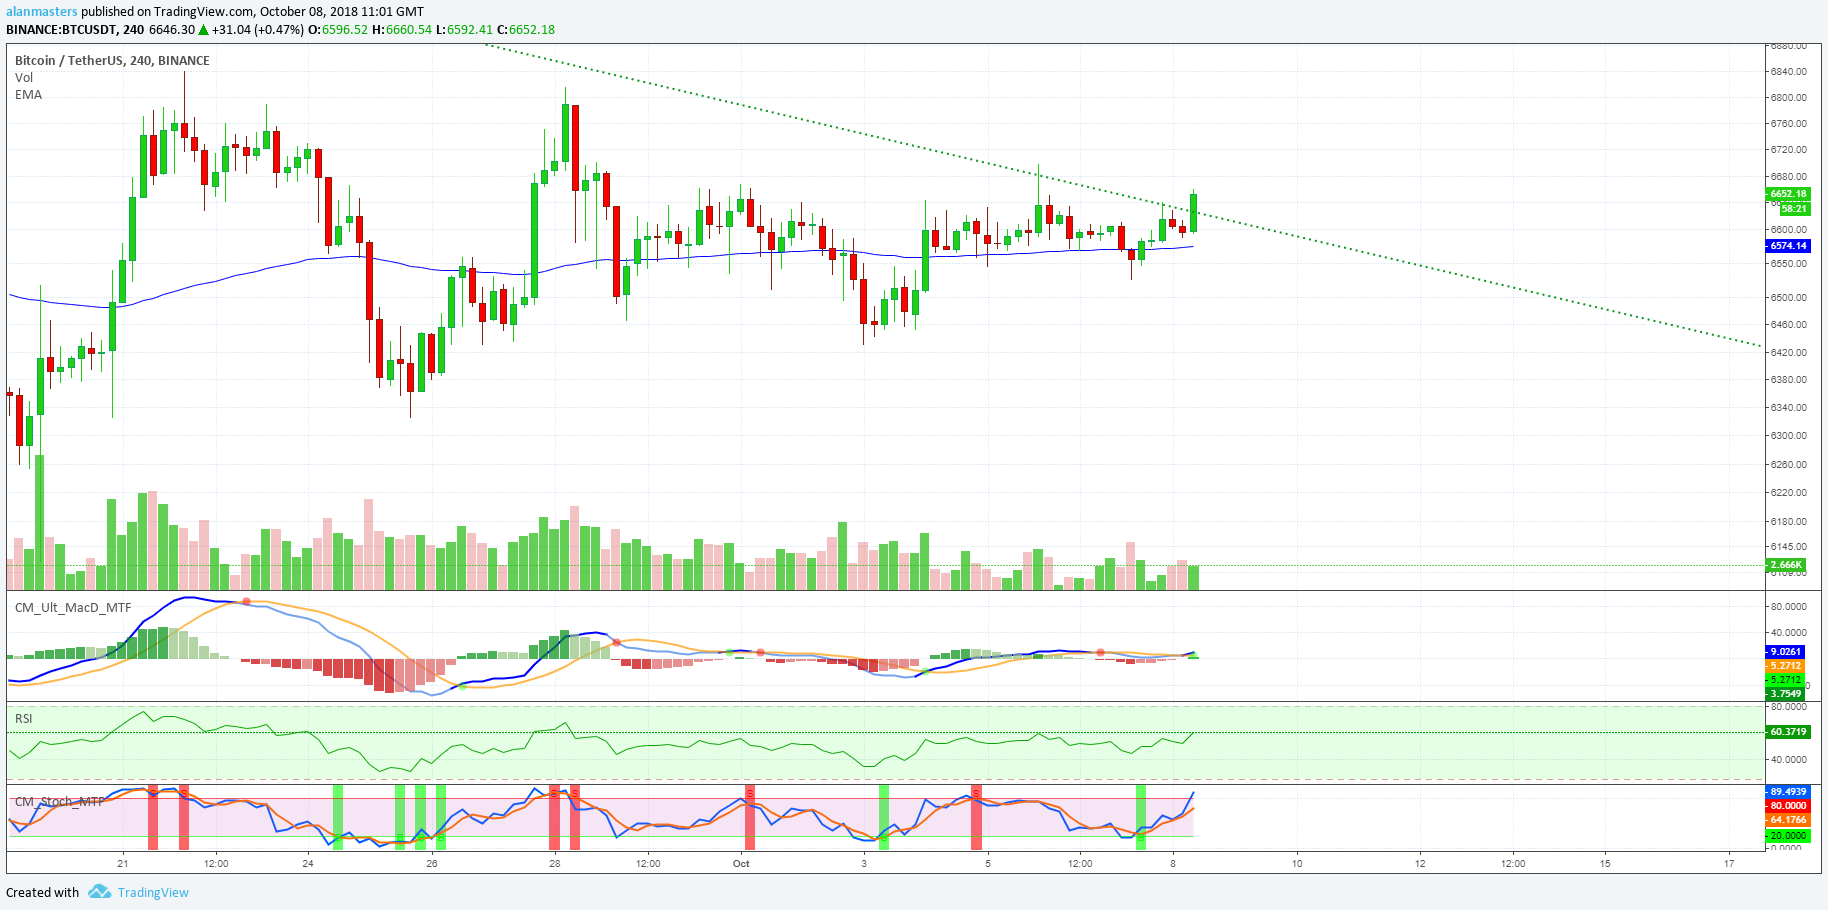Screen dimensions: 1828x910
Task: Click the 6800.00 price axis label
Action: click(x=1788, y=98)
